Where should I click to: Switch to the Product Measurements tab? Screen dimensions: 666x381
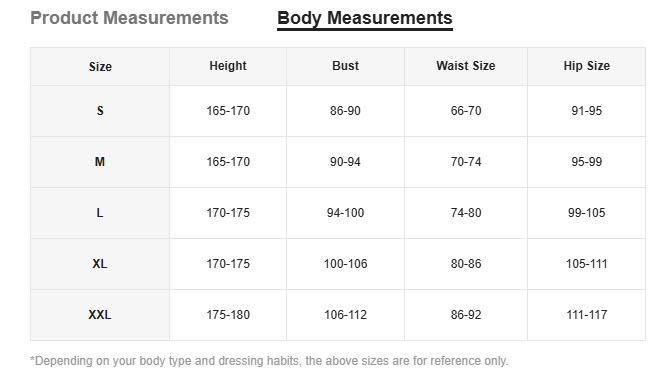pos(129,18)
